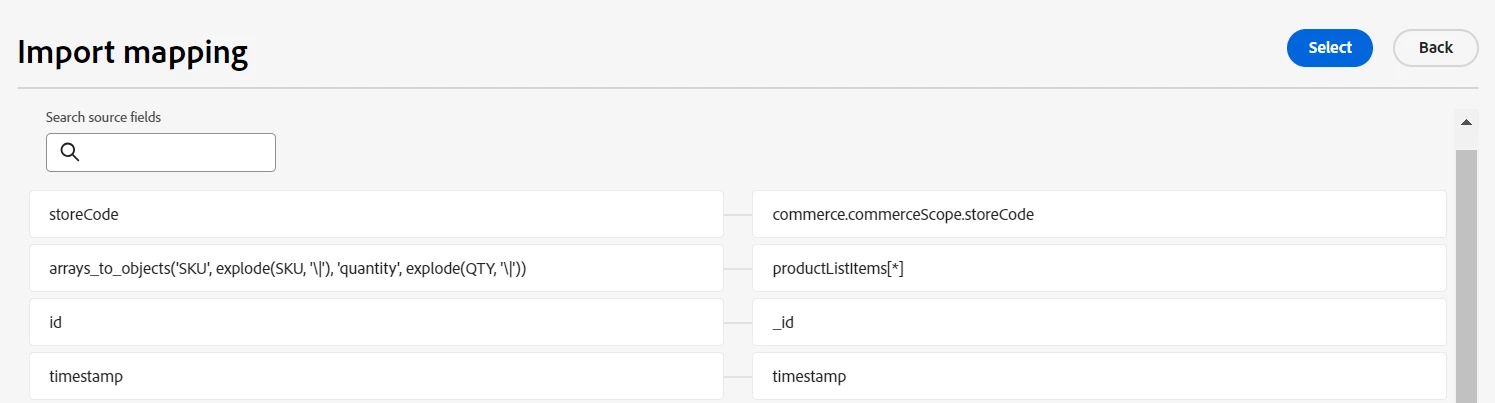The width and height of the screenshot is (1495, 403).
Task: Click the vertical scrollbar thumb
Action: (1466, 270)
